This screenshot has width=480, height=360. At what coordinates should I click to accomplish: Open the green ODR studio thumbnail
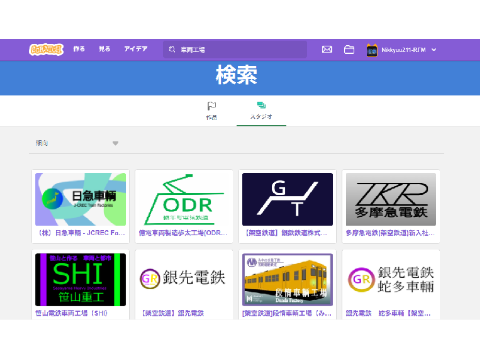pos(184,199)
